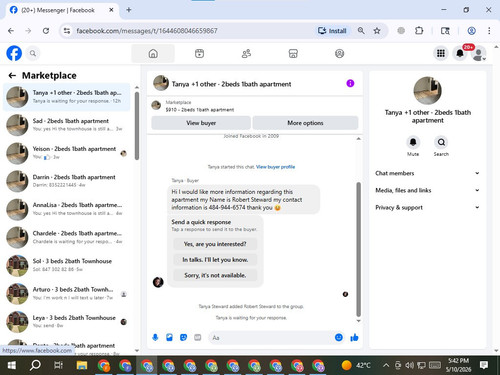Send 'Sorry, it's not available.' reply

tap(215, 275)
